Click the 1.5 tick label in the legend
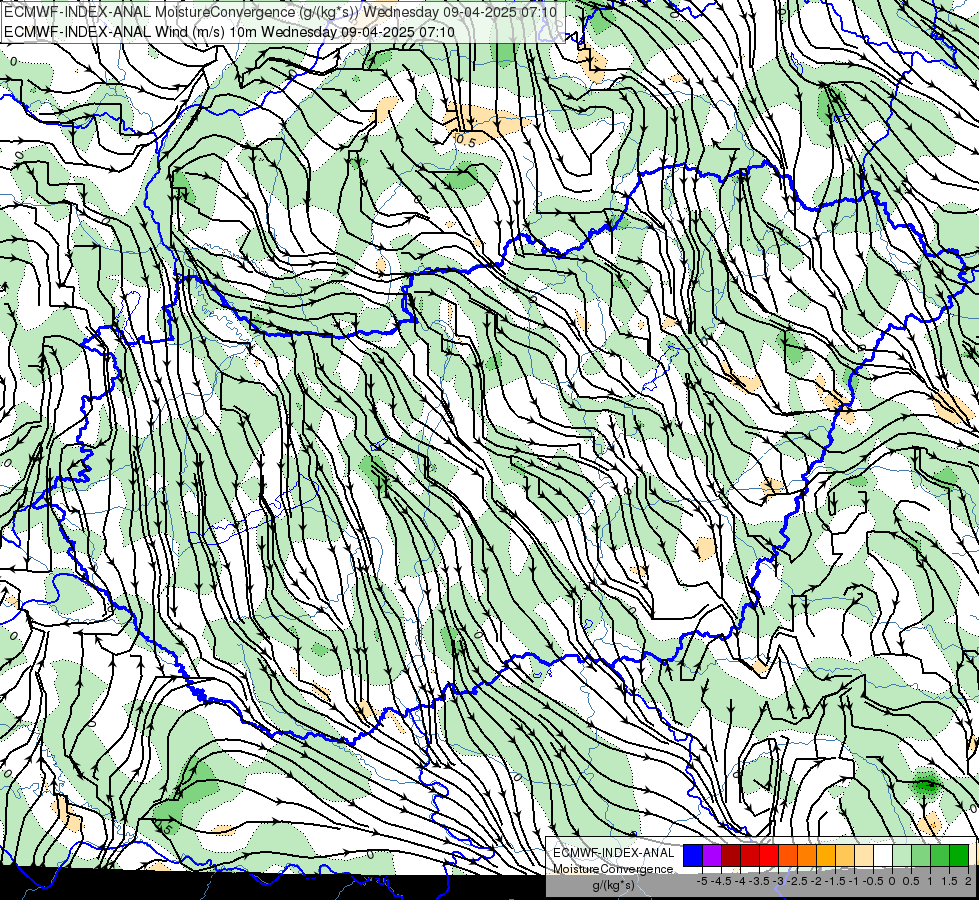The image size is (979, 900). click(x=949, y=881)
